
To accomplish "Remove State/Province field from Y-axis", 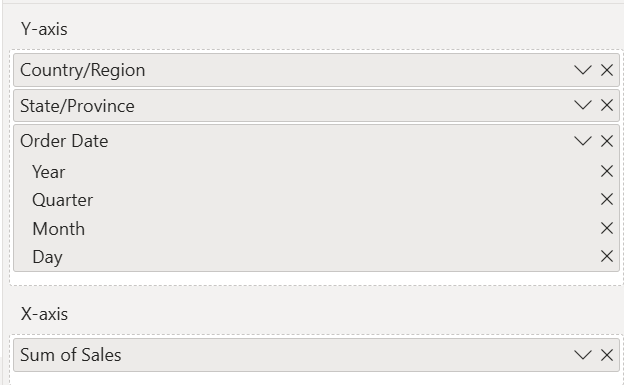I will coord(606,106).
